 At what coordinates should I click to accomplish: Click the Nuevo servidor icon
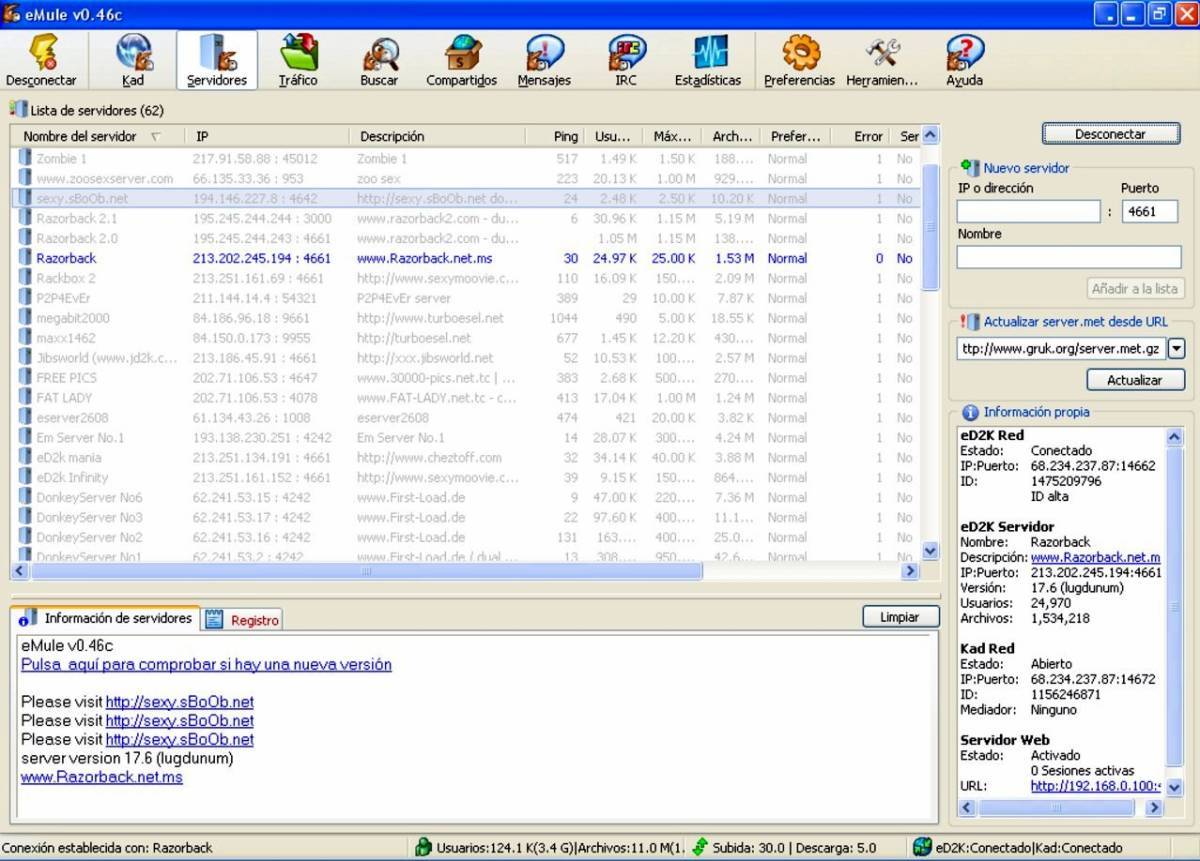pyautogui.click(x=970, y=168)
